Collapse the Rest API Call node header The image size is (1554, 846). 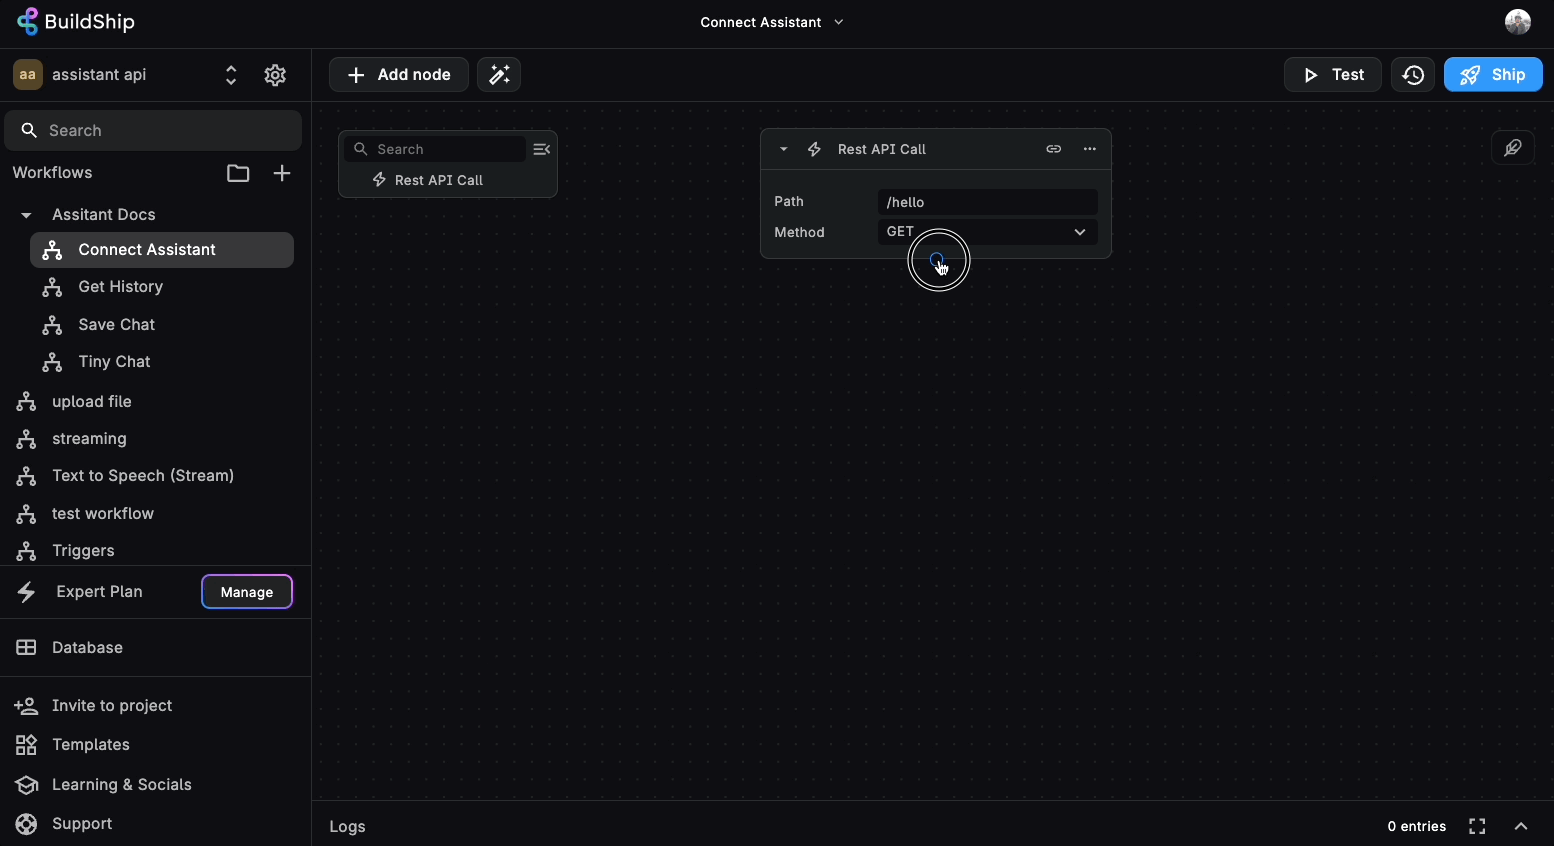pyautogui.click(x=783, y=148)
